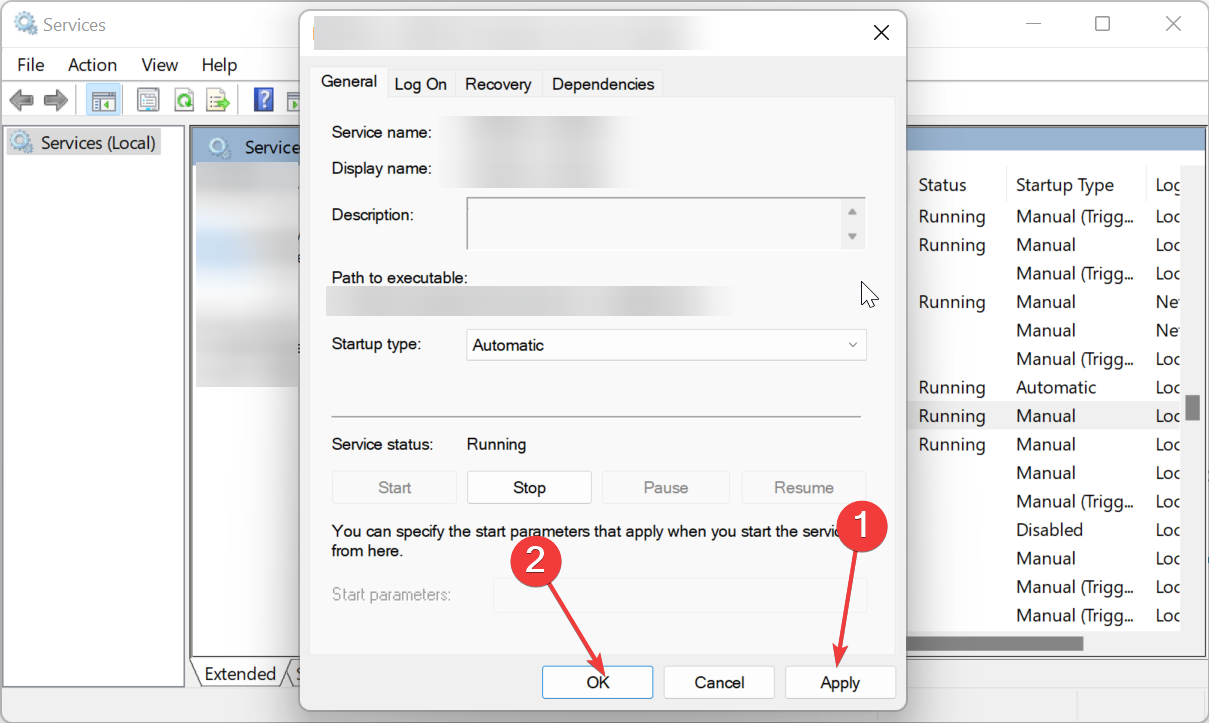Open Properties via the toolbar icon
The width and height of the screenshot is (1209, 723).
click(148, 100)
